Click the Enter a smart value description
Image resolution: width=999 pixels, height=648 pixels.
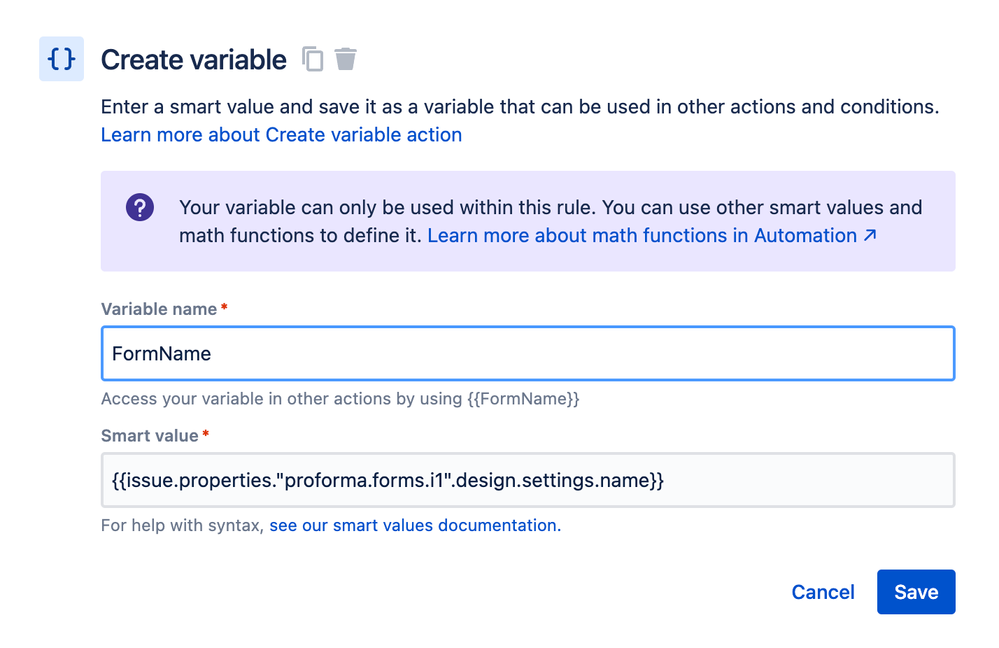pyautogui.click(x=520, y=107)
